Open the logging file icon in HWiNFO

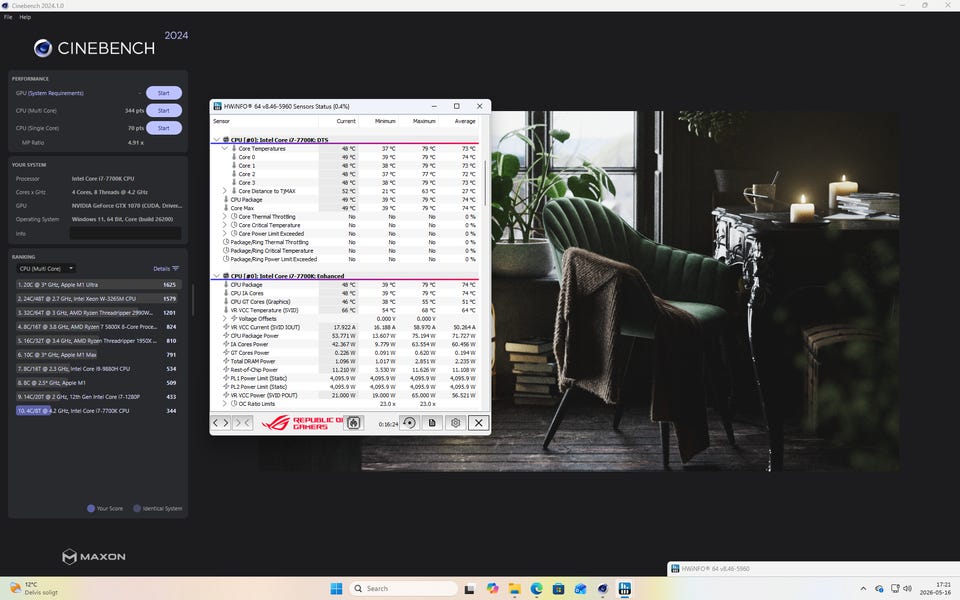tap(432, 423)
